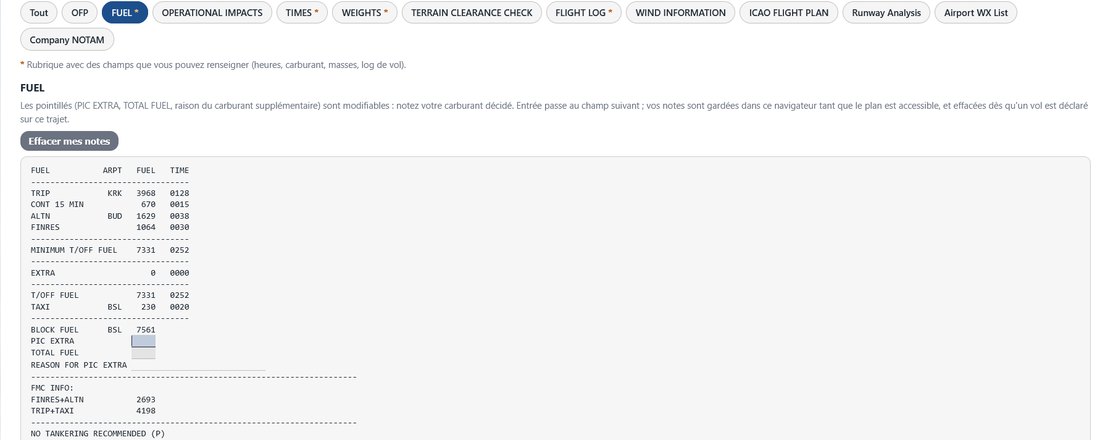Switch to the FLIGHT LOG tab
Image resolution: width=1100 pixels, height=440 pixels.
584,13
